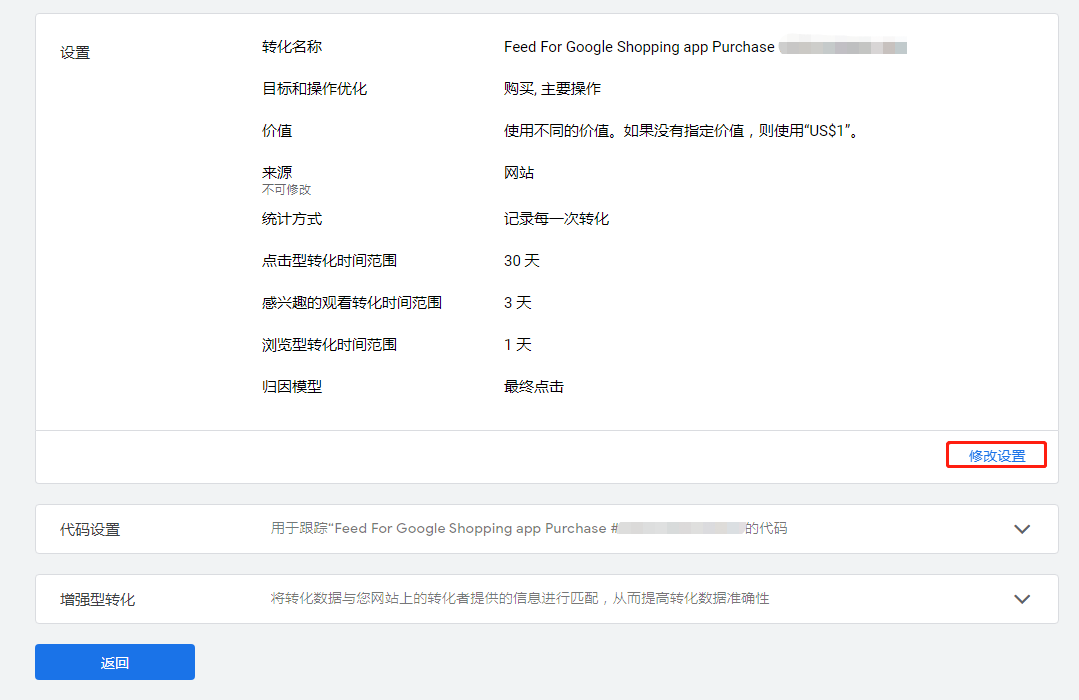Expand the 增强型转化 section chevron
Image resolution: width=1079 pixels, height=700 pixels.
tap(1022, 599)
